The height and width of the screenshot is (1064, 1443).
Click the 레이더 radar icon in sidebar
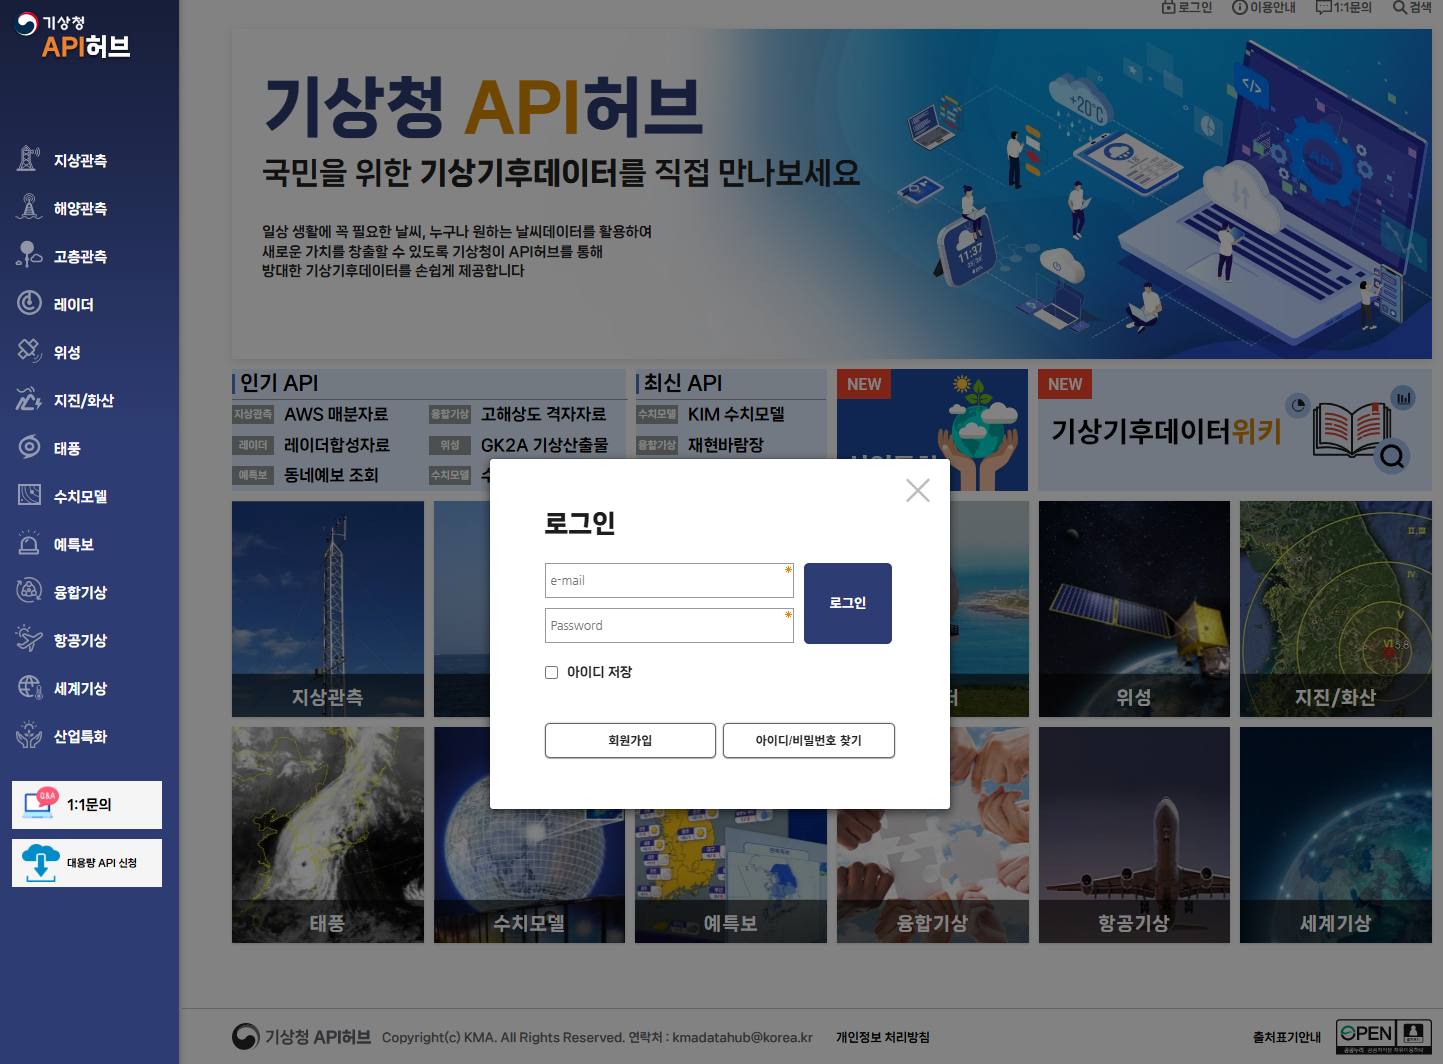29,303
